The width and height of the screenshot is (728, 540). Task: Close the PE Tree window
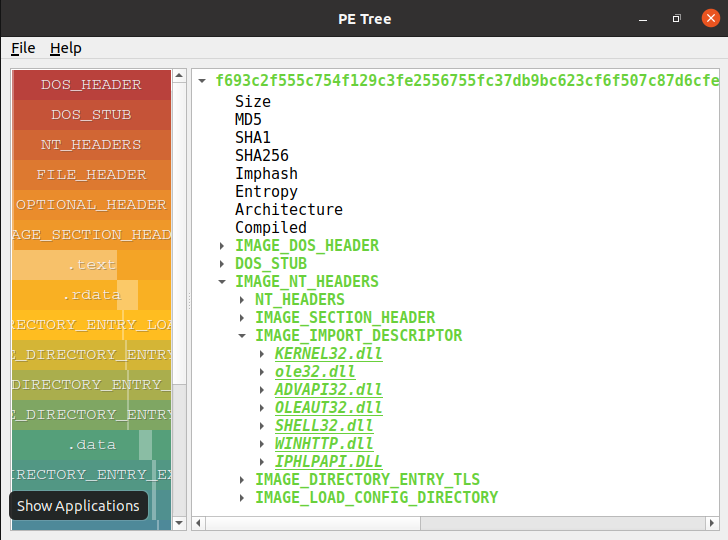coord(710,19)
